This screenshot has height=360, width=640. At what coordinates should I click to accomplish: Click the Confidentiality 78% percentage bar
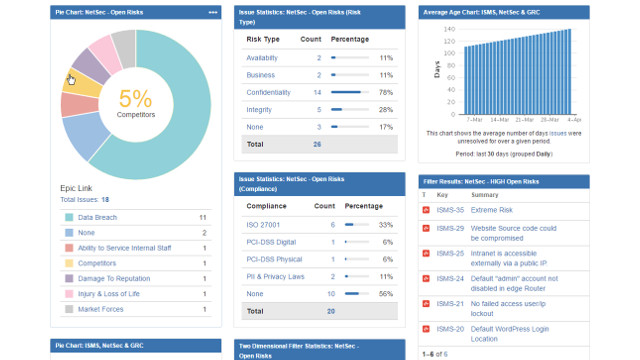point(350,92)
